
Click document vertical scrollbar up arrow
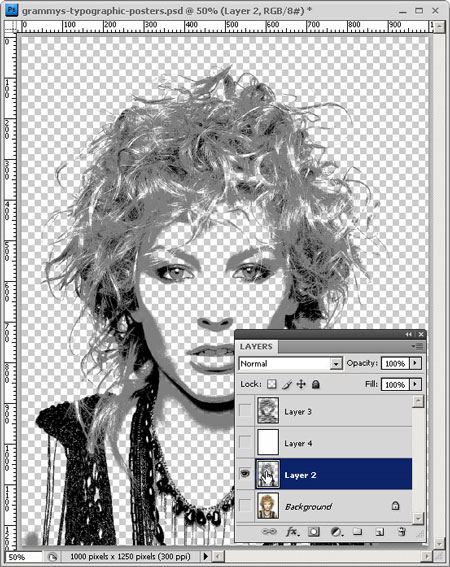439,27
